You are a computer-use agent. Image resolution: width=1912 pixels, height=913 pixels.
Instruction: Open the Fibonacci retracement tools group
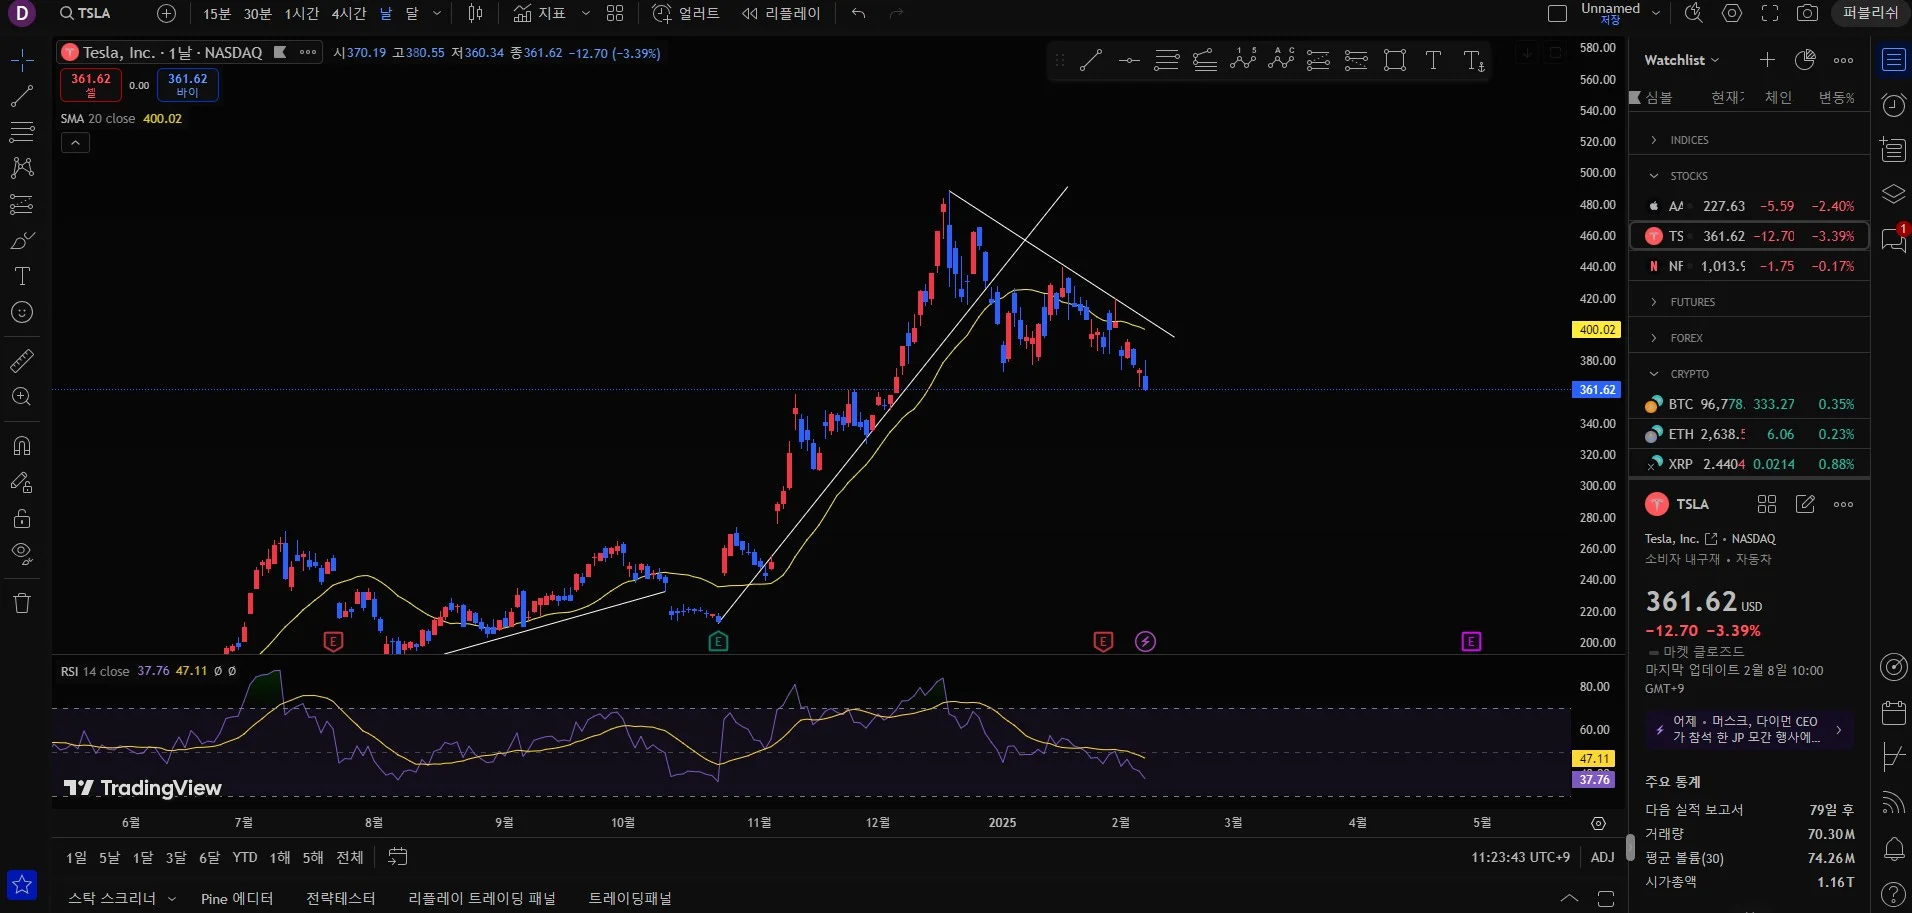[x=22, y=131]
